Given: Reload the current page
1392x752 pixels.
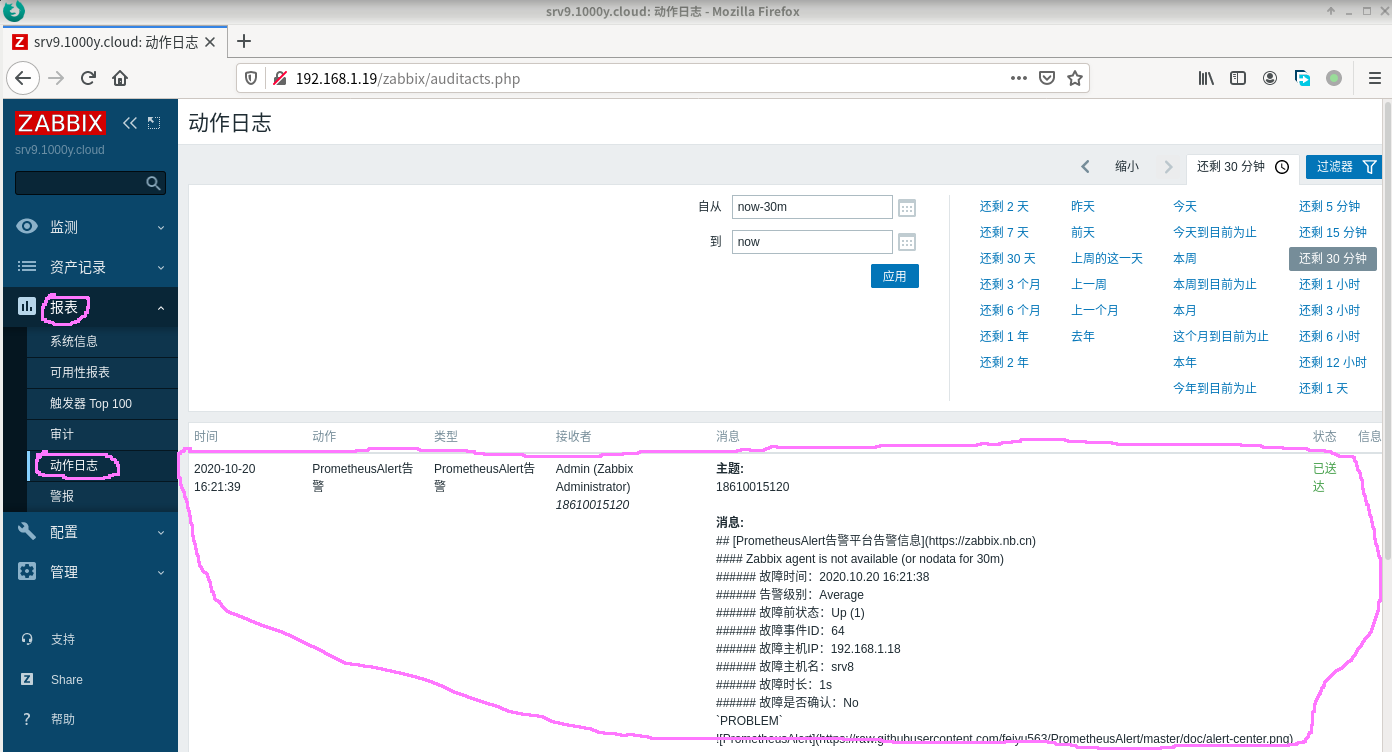Looking at the screenshot, I should point(88,78).
